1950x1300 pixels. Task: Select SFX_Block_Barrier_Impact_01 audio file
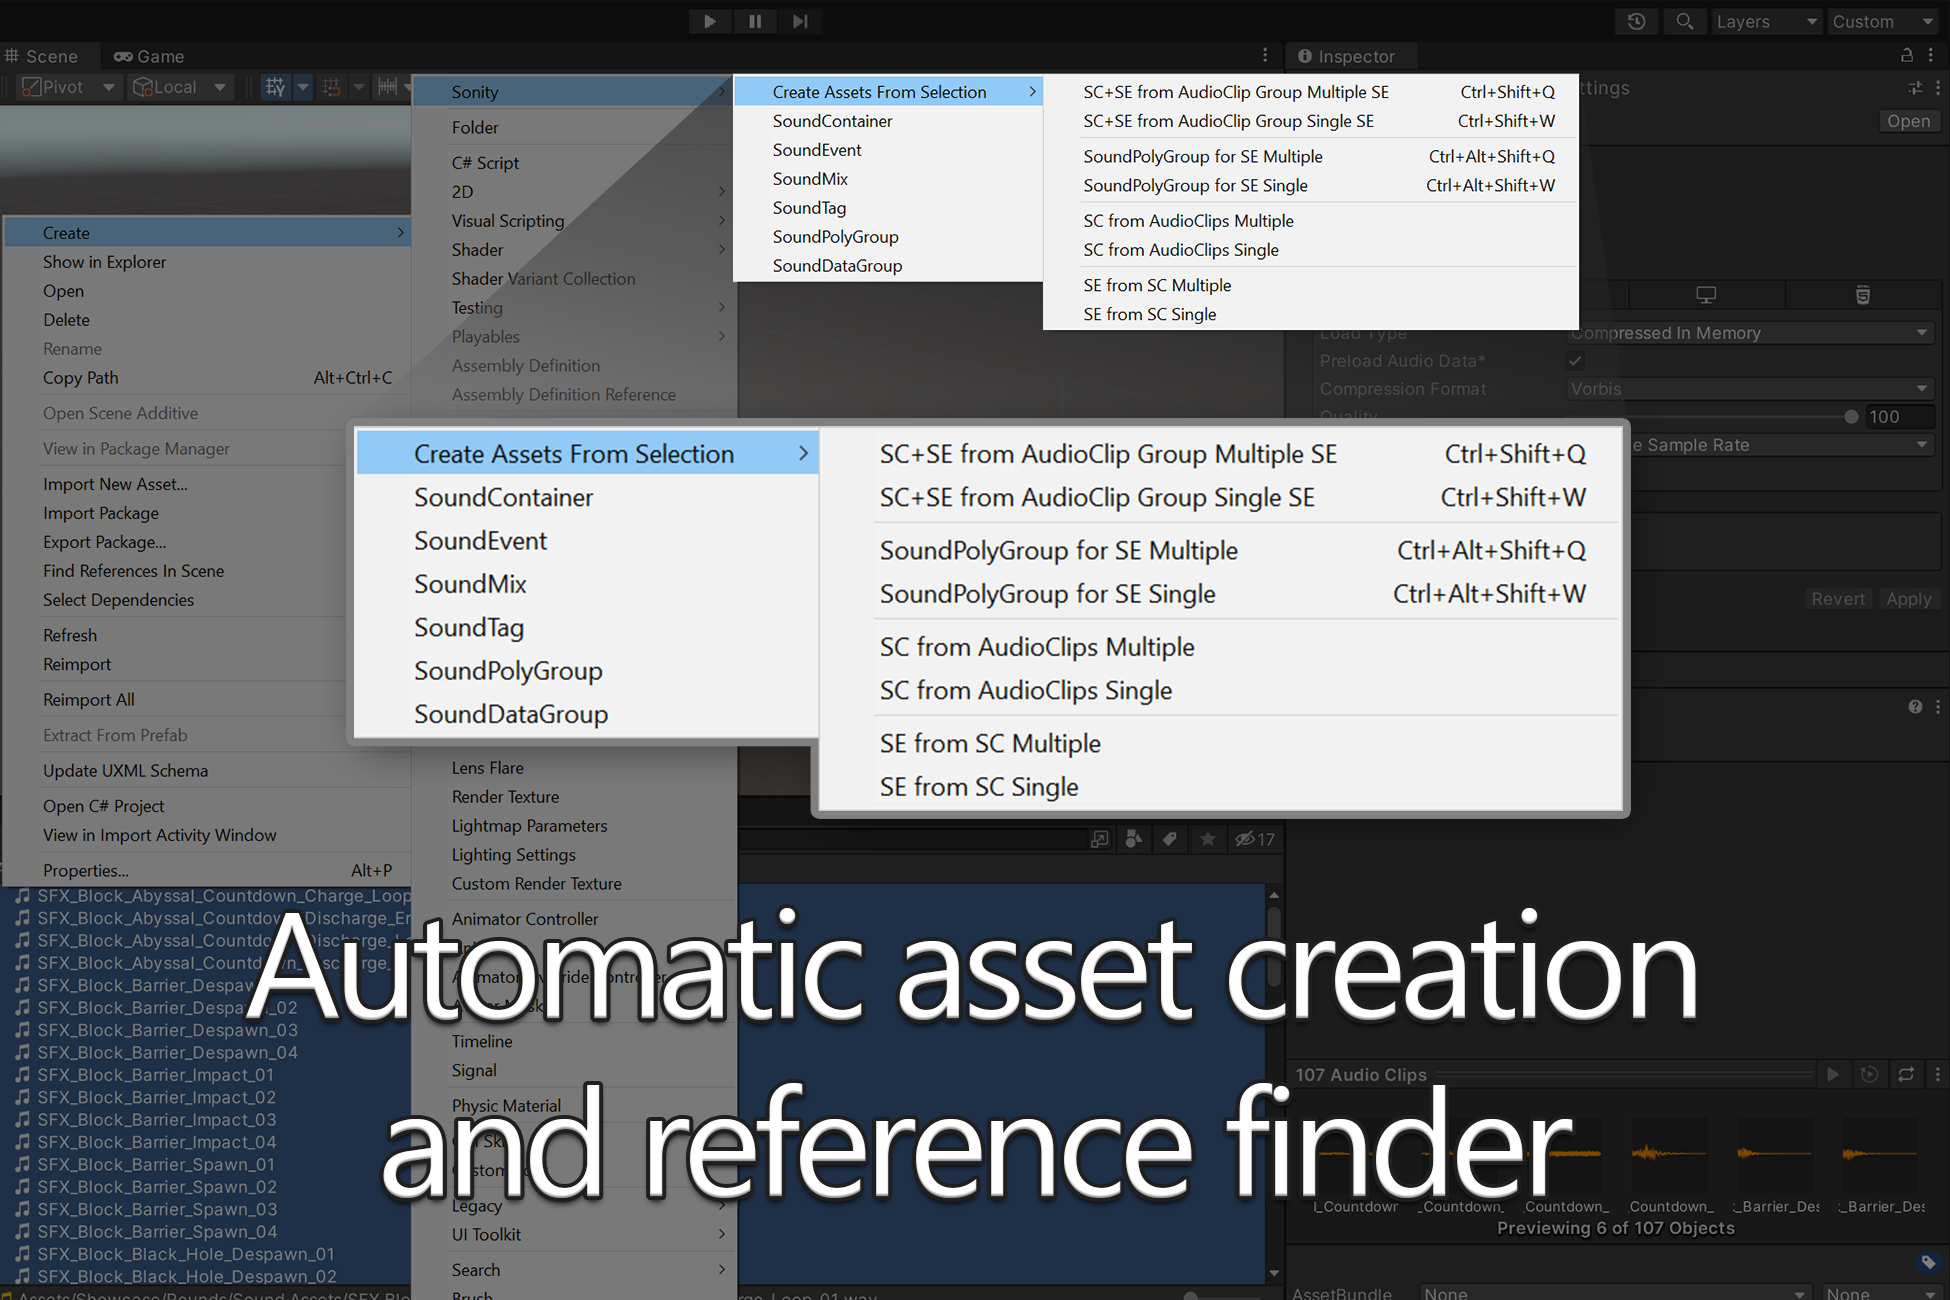point(155,1075)
